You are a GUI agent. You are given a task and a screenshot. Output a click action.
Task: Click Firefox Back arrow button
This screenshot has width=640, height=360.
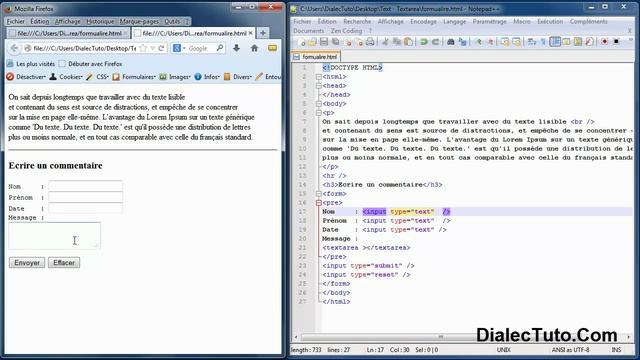tap(14, 48)
